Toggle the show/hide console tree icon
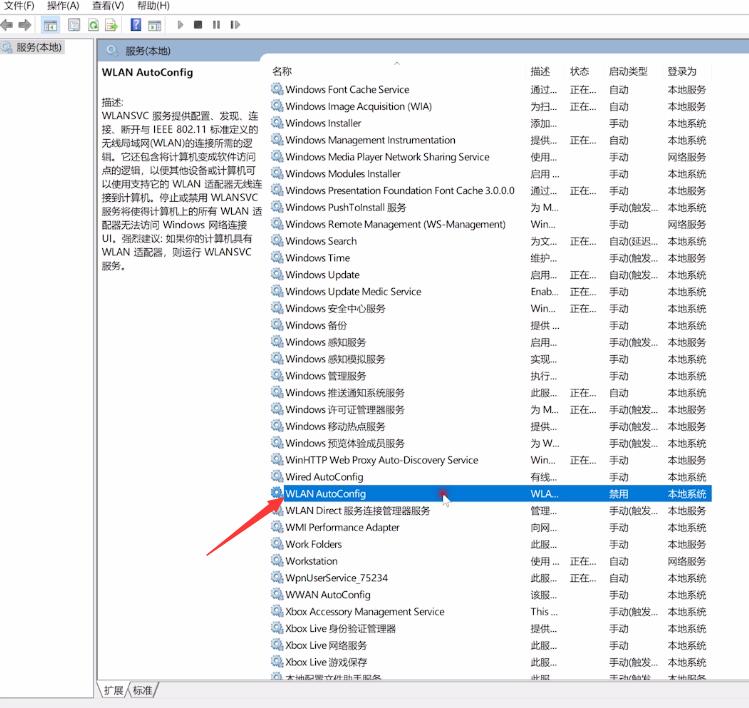The width and height of the screenshot is (749, 708). pyautogui.click(x=50, y=25)
